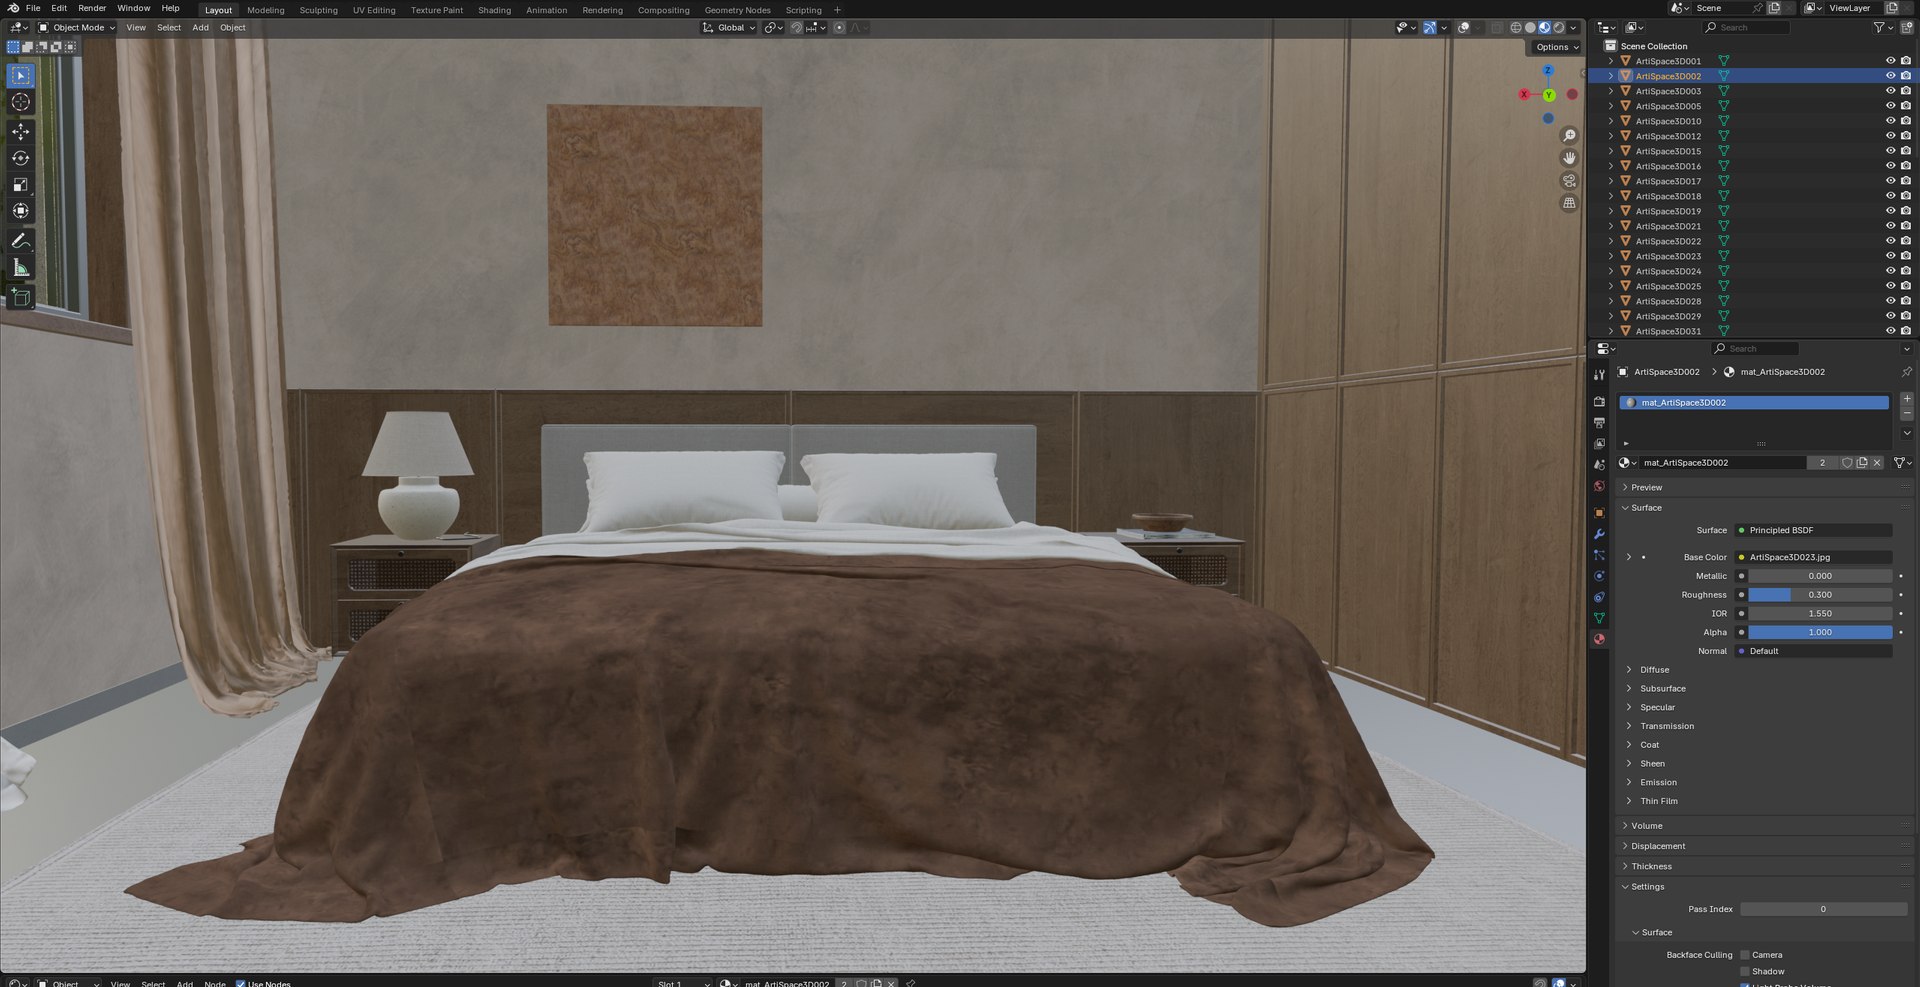Activate the Scale tool
Viewport: 1920px width, 987px height.
coord(20,184)
